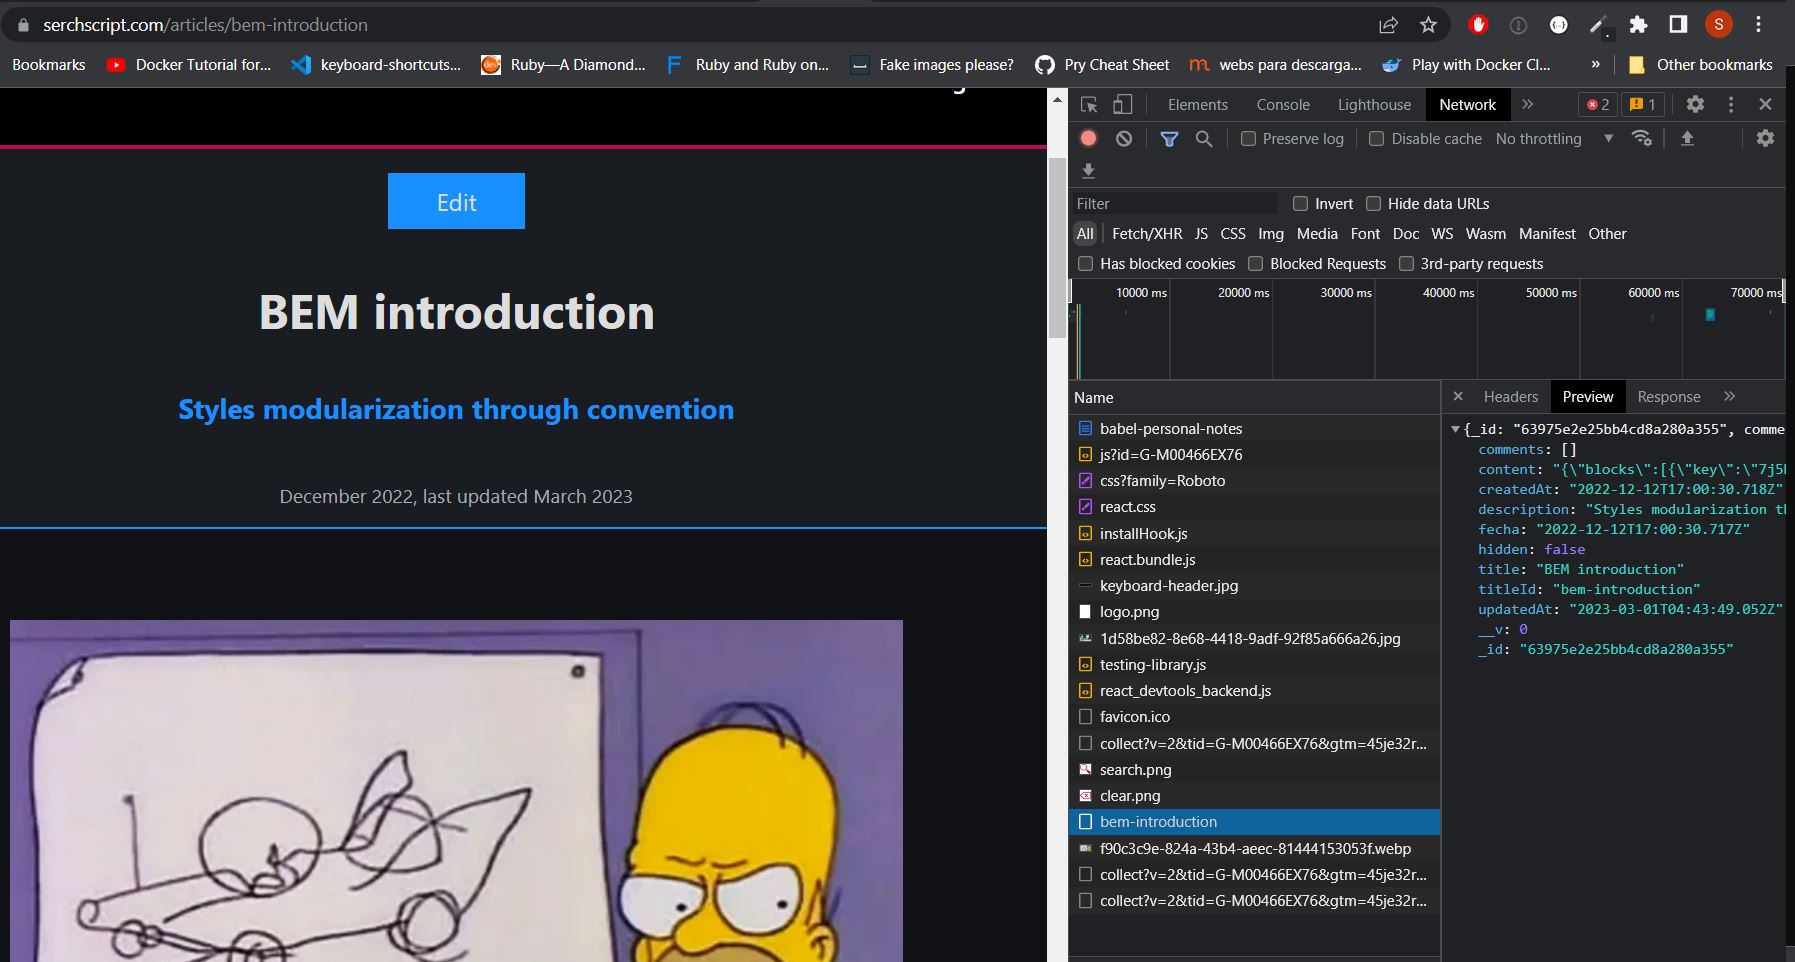Open Network panel settings gear
The width and height of the screenshot is (1795, 962).
click(1765, 138)
